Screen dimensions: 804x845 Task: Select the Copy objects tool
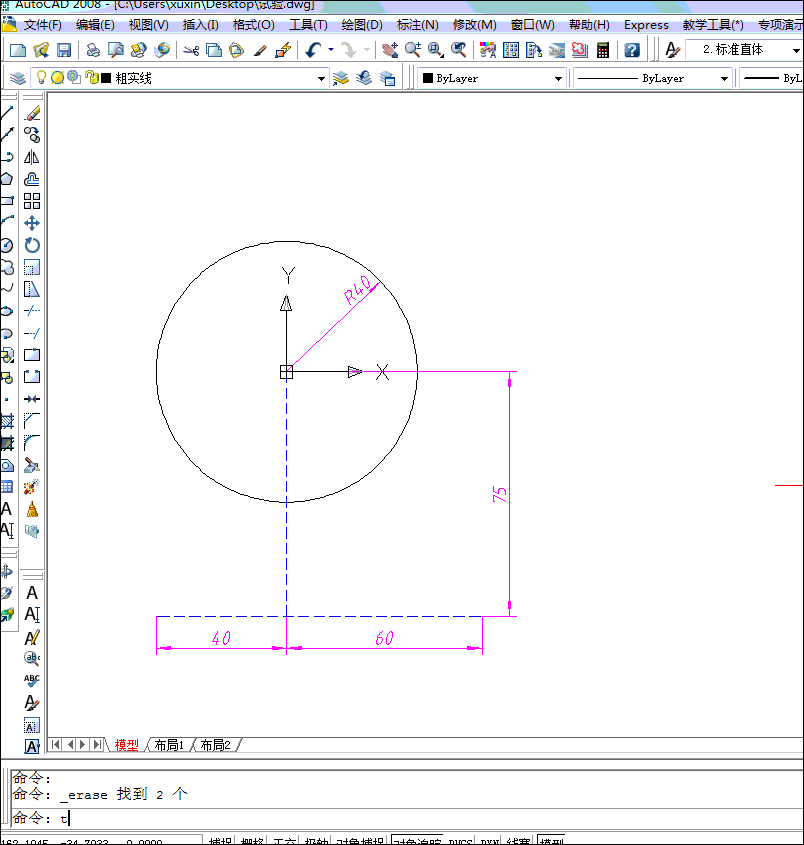(x=32, y=135)
